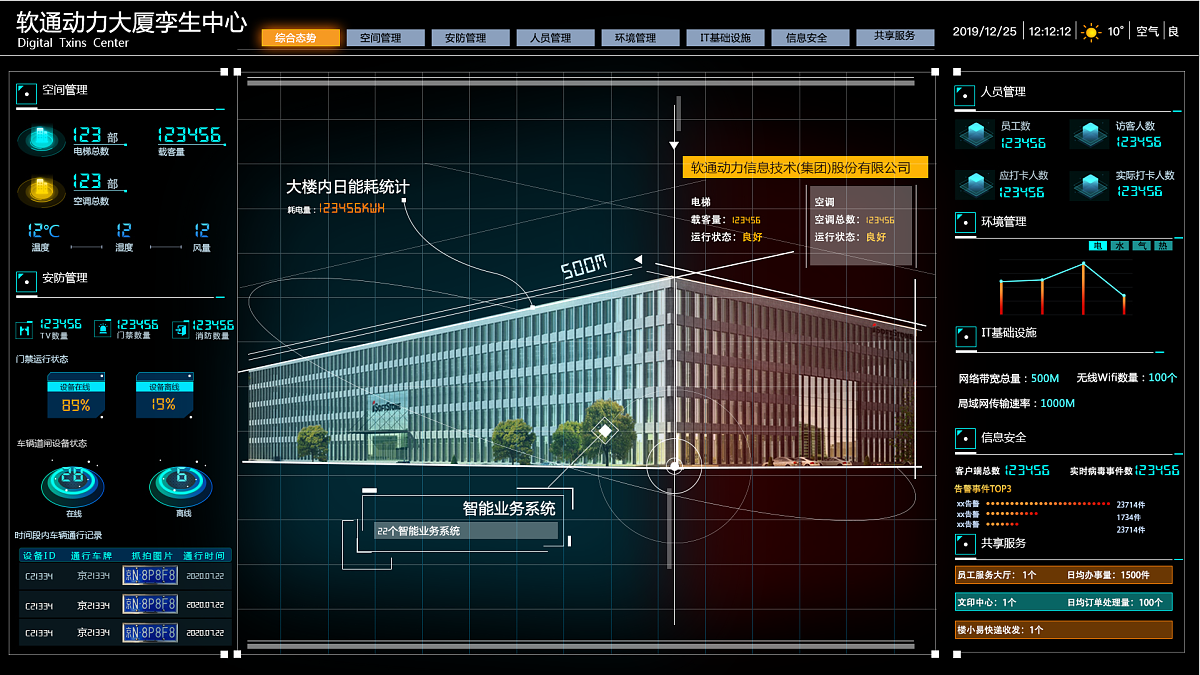Click the 1734件 alert count

(x=1128, y=515)
